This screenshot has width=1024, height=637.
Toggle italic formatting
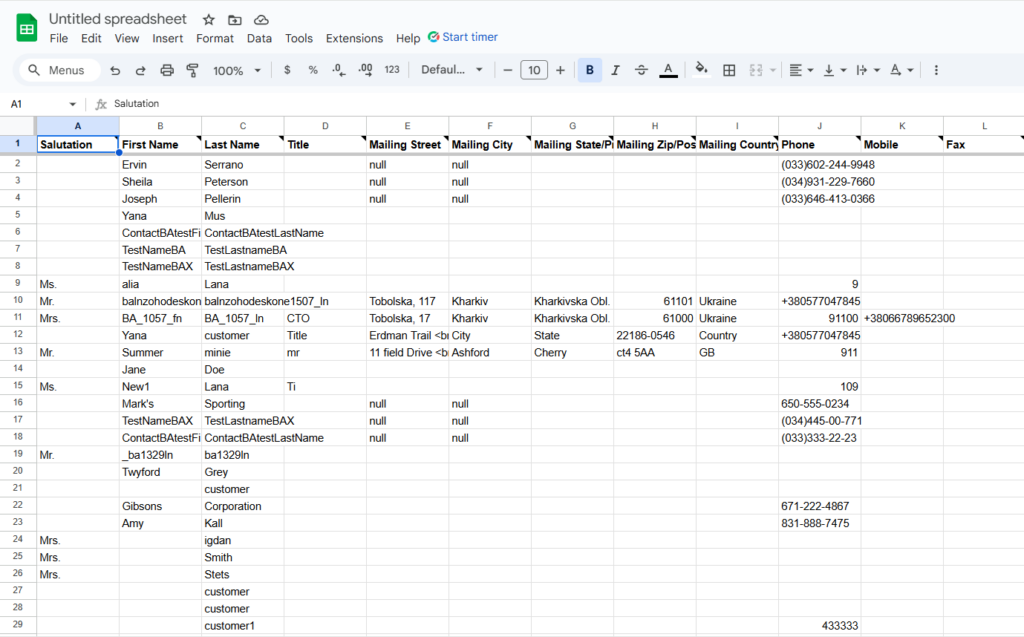tap(614, 70)
